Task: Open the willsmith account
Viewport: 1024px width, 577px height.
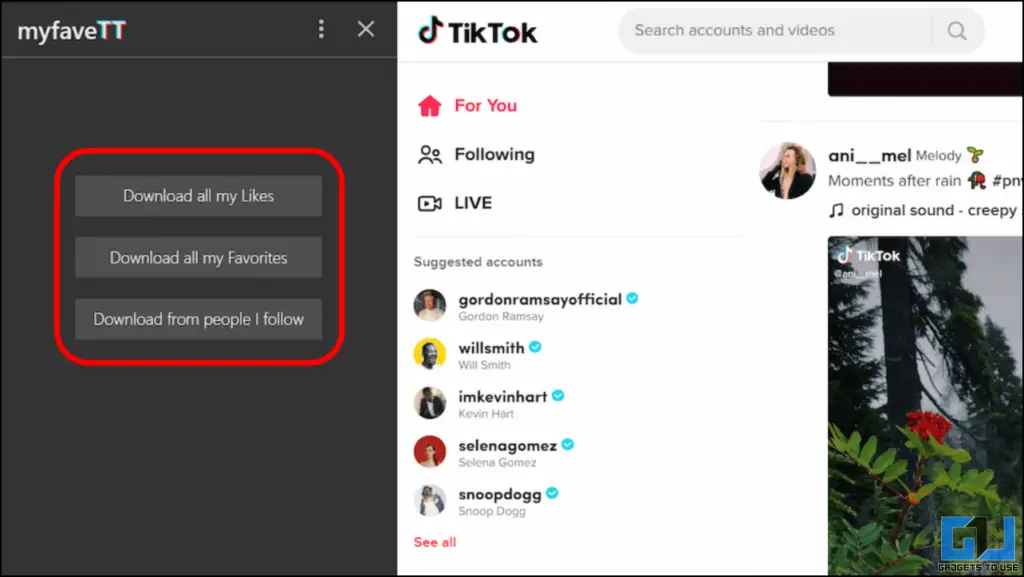Action: (x=491, y=348)
